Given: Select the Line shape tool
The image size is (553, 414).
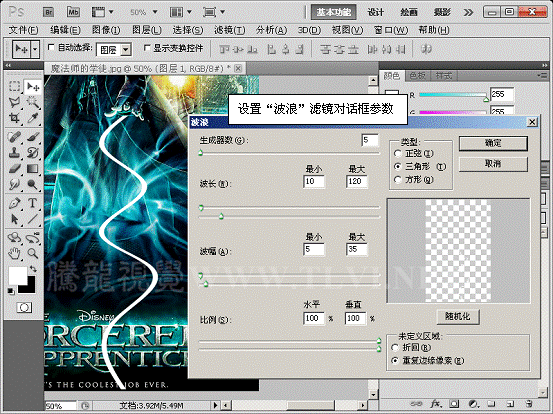Looking at the screenshot, I should click(x=33, y=219).
